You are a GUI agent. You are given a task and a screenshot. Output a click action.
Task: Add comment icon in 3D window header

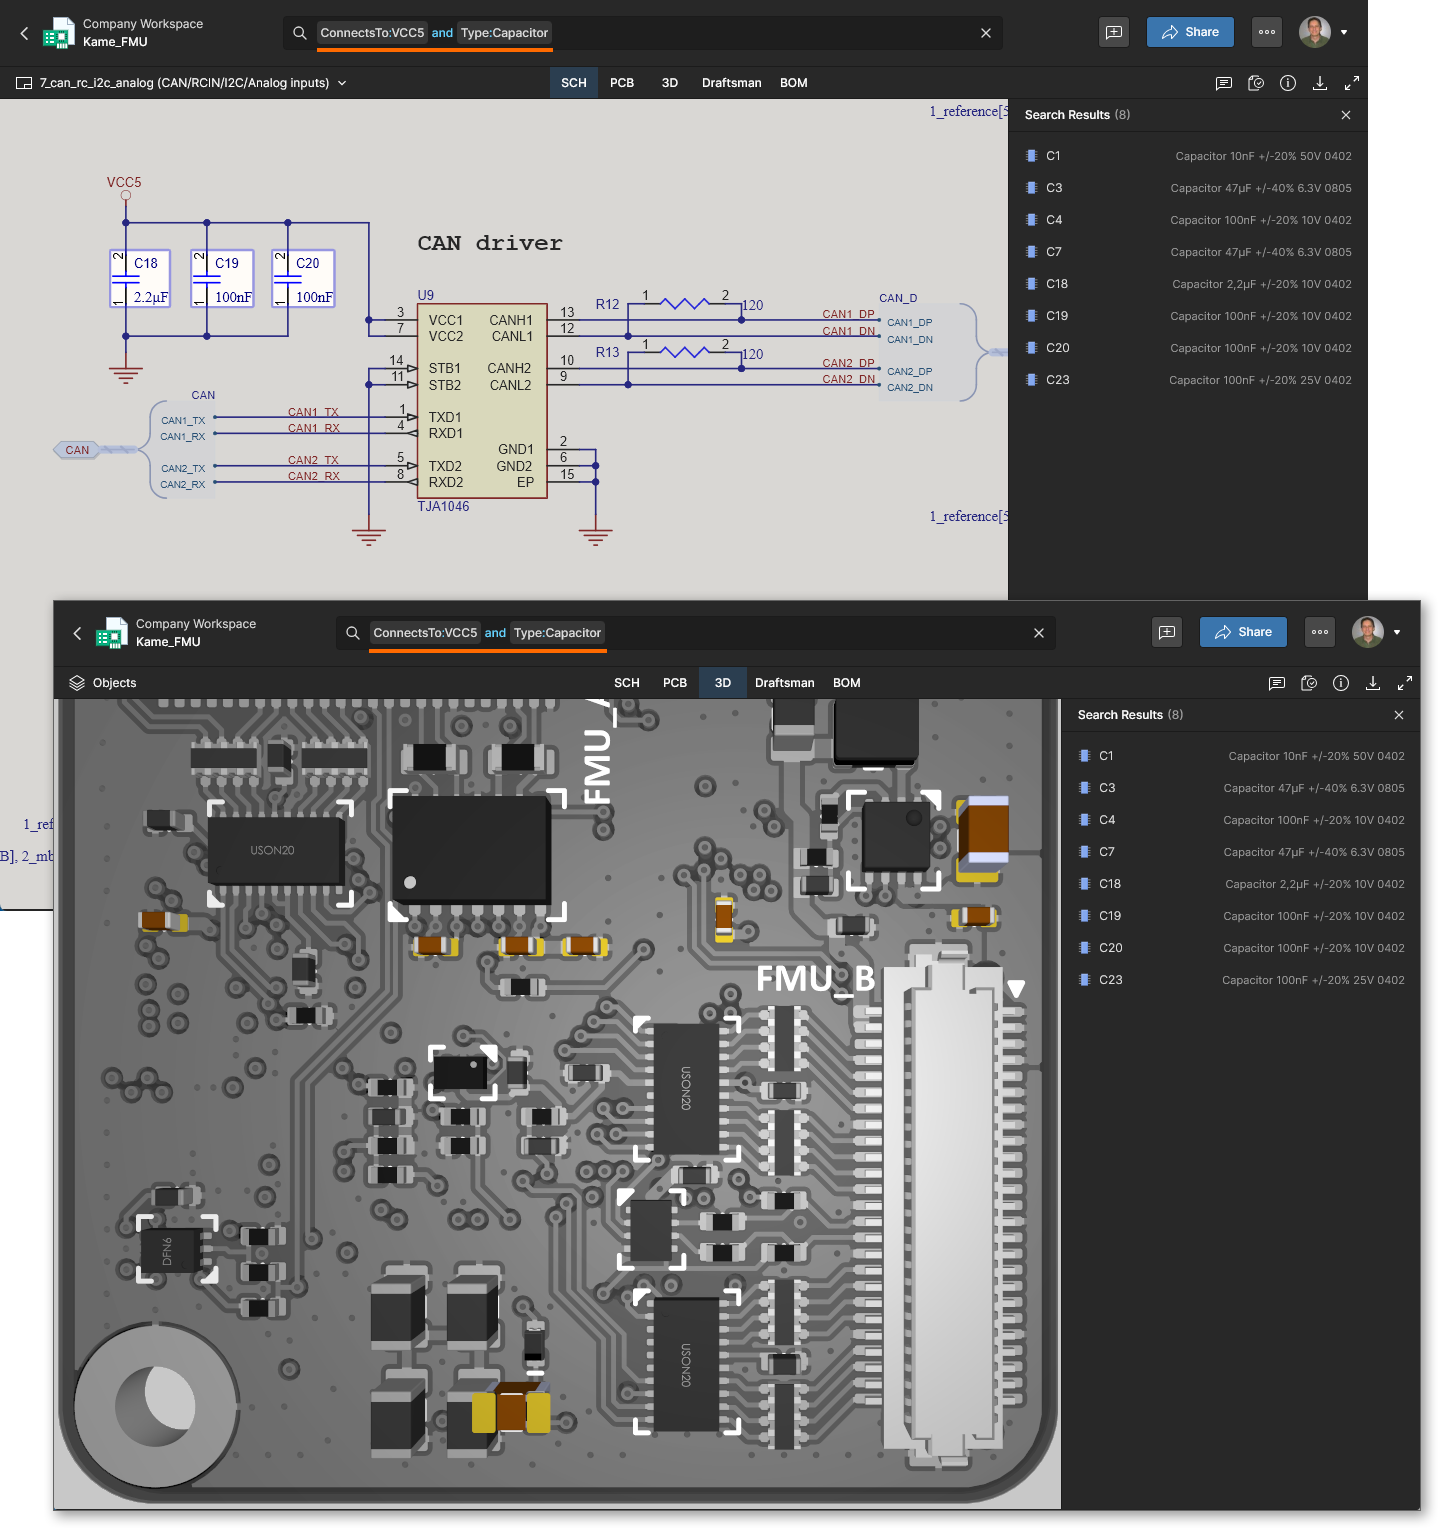coord(1167,632)
